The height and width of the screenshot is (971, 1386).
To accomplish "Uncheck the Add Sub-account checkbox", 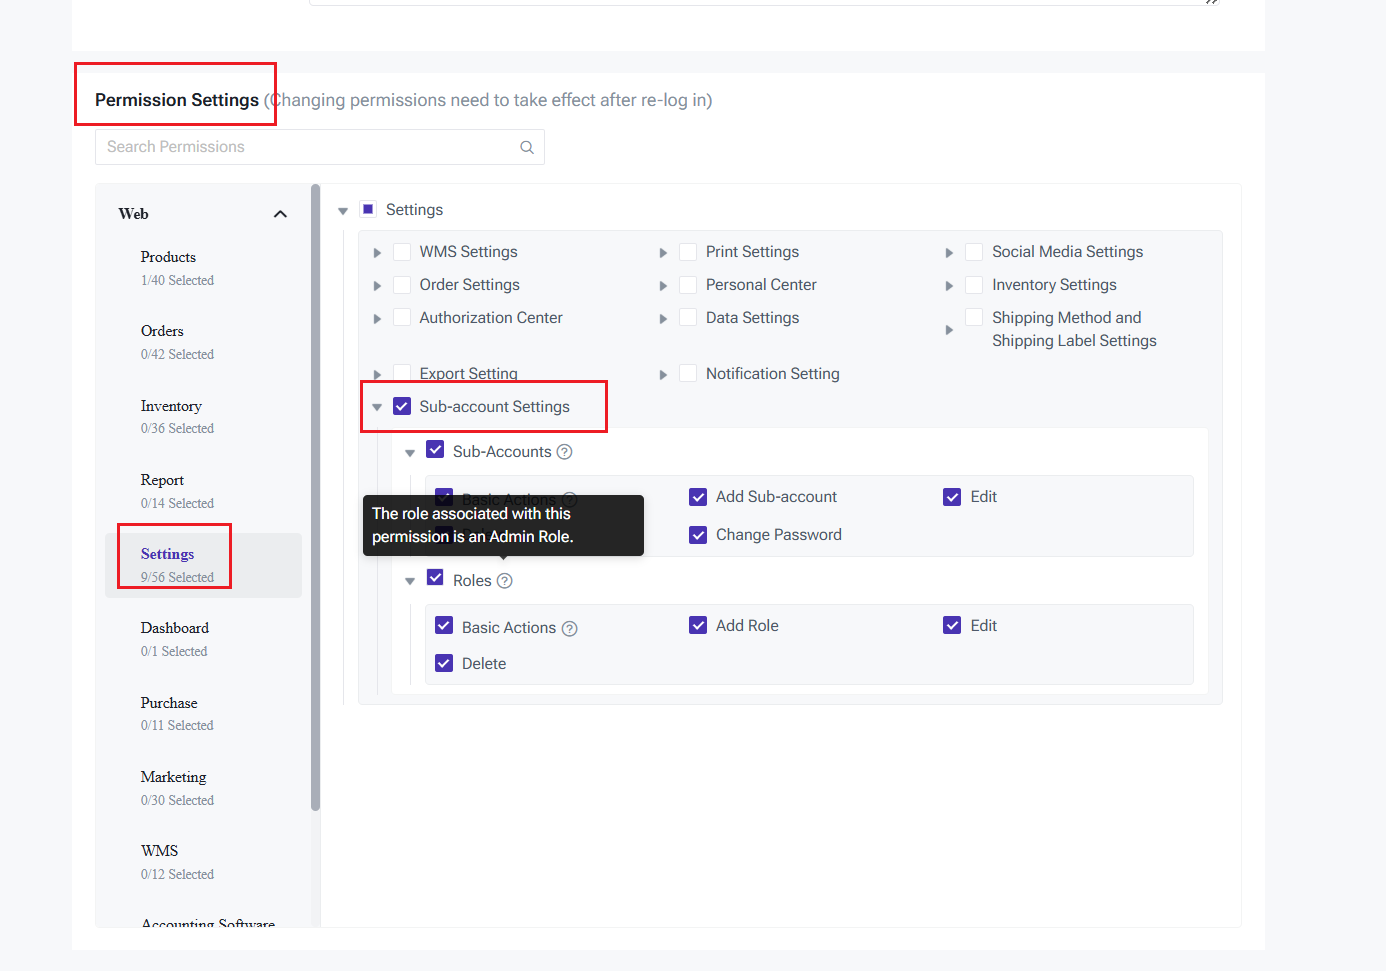I will coord(698,497).
